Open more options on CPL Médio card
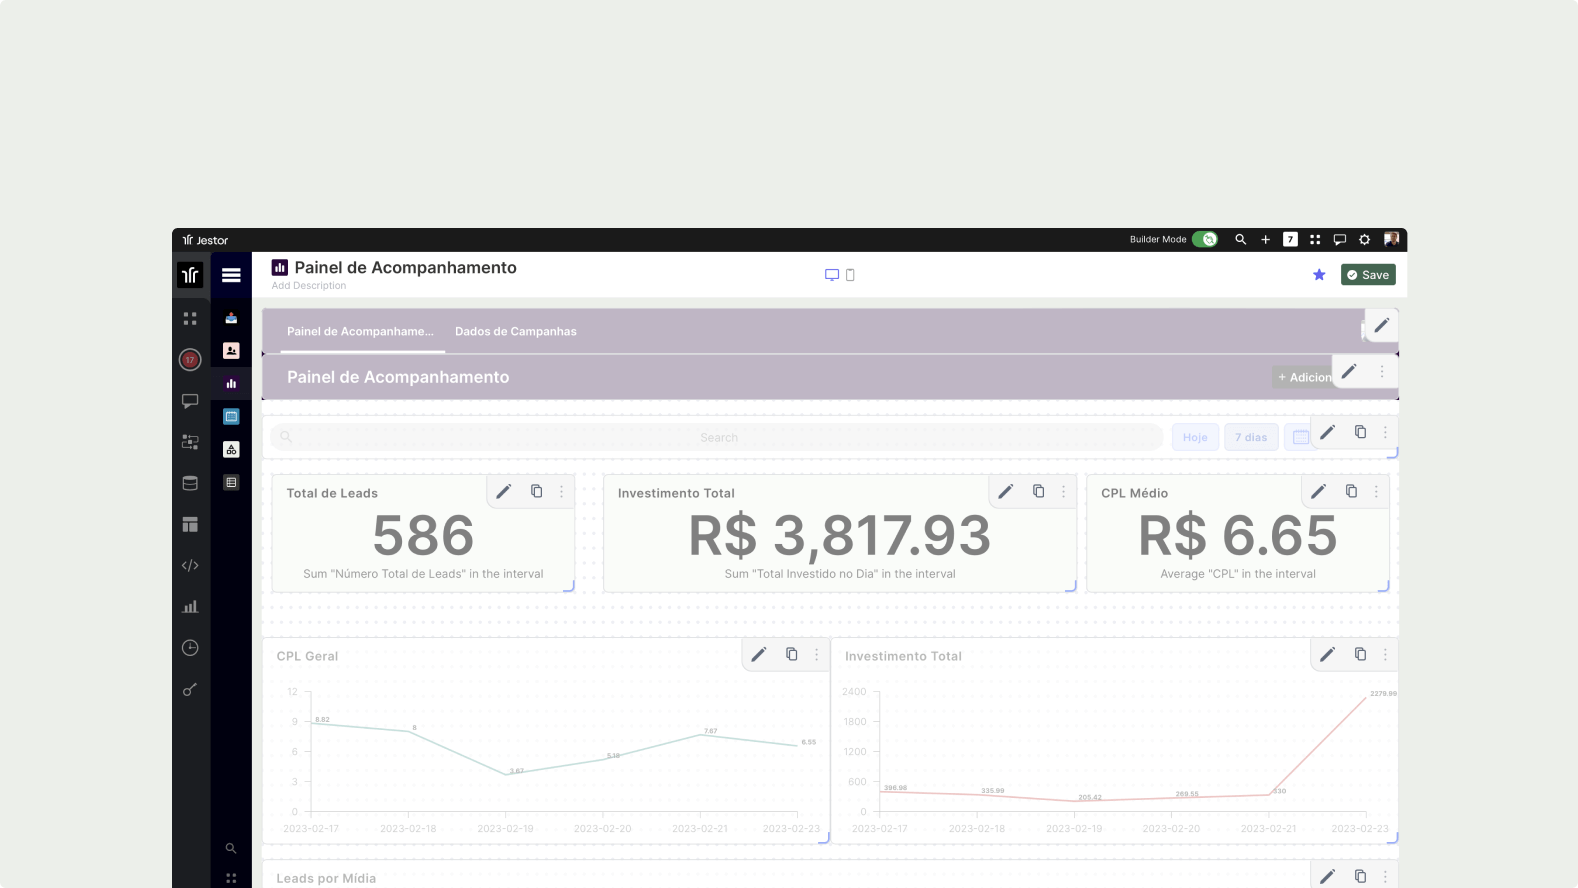 click(x=1377, y=491)
